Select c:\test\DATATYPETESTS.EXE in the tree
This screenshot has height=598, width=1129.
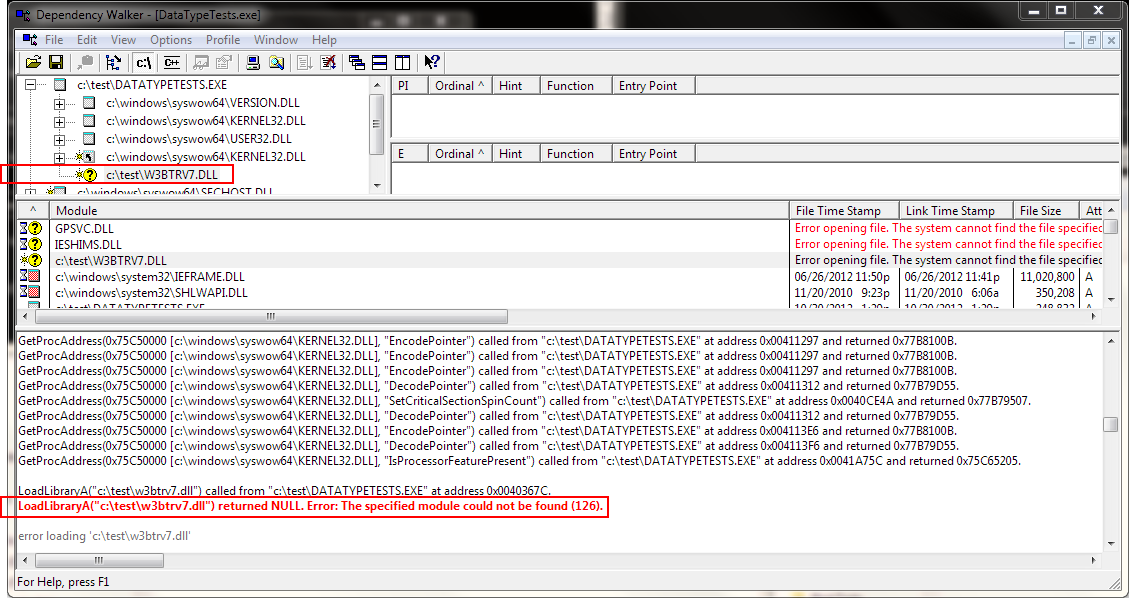(x=152, y=86)
